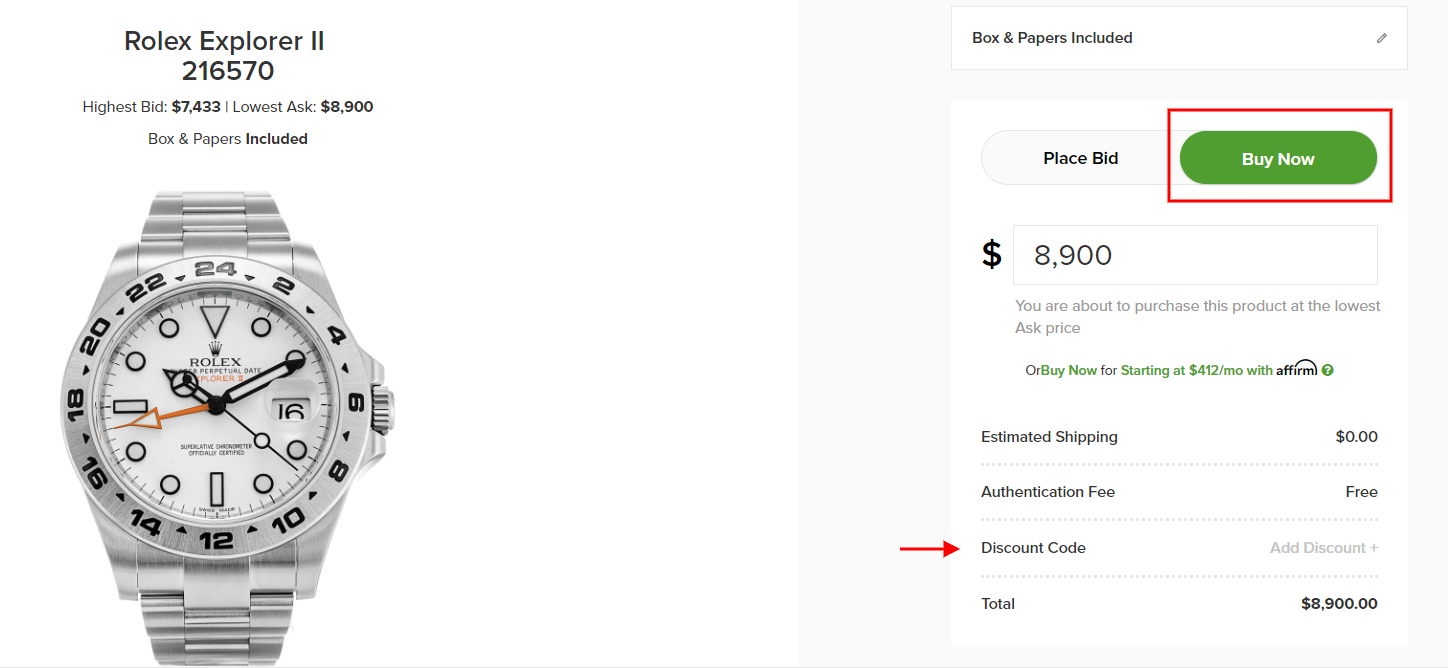Image resolution: width=1448 pixels, height=668 pixels.
Task: Switch to the Place Bid option
Action: click(1080, 158)
